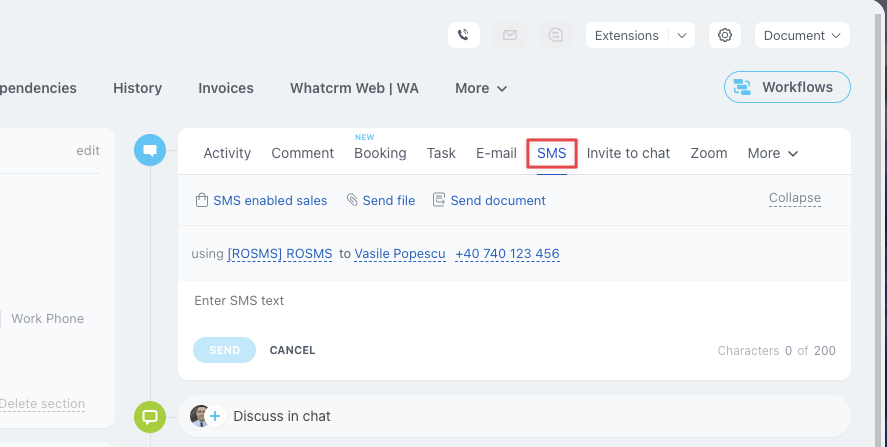Open the Workflows button

[786, 87]
